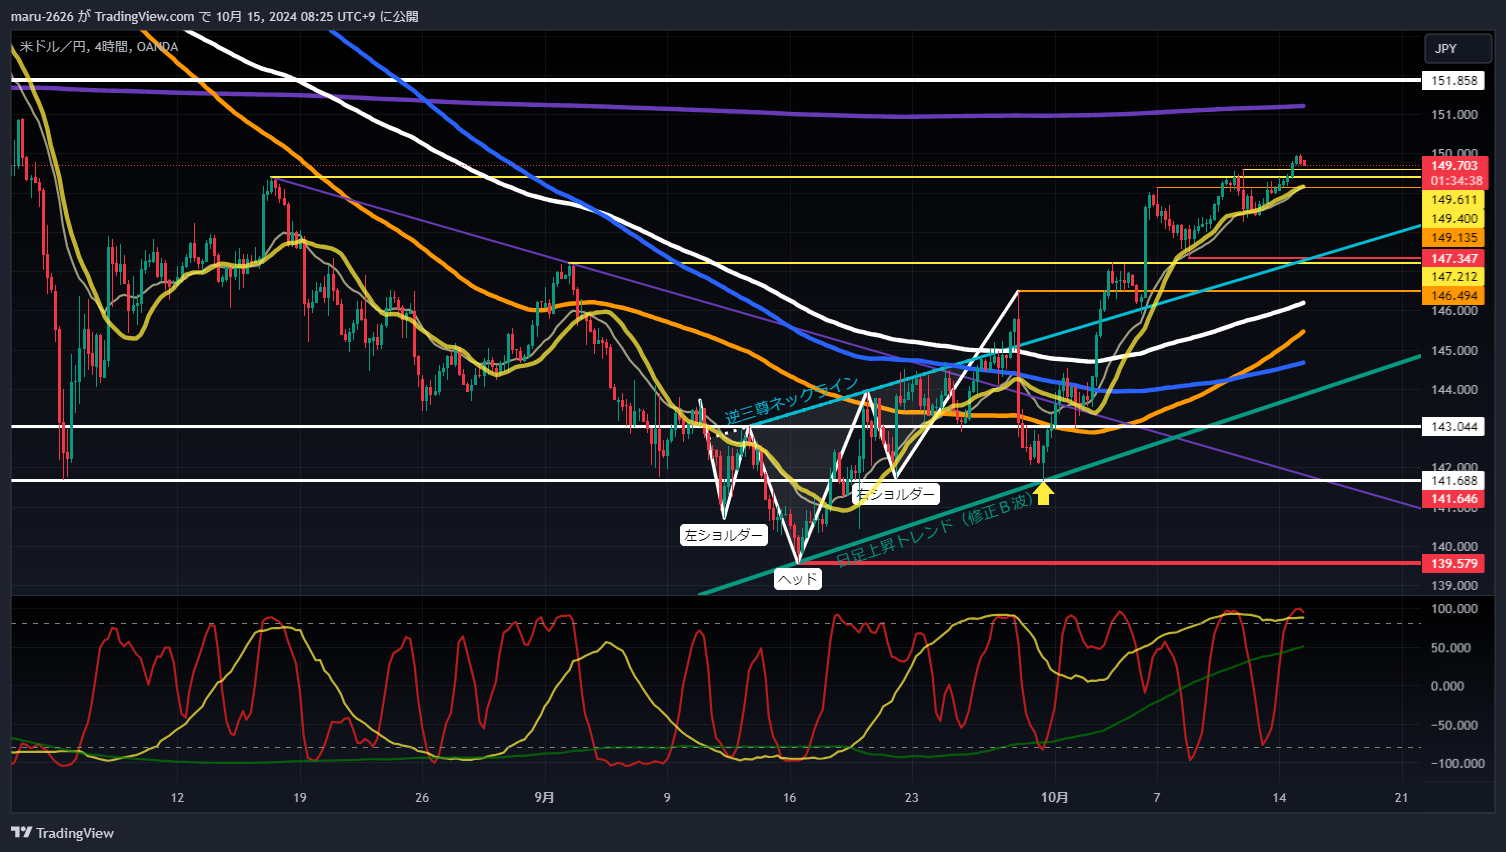This screenshot has height=852, width=1506.
Task: Select the 151.858 price label
Action: pos(1454,80)
